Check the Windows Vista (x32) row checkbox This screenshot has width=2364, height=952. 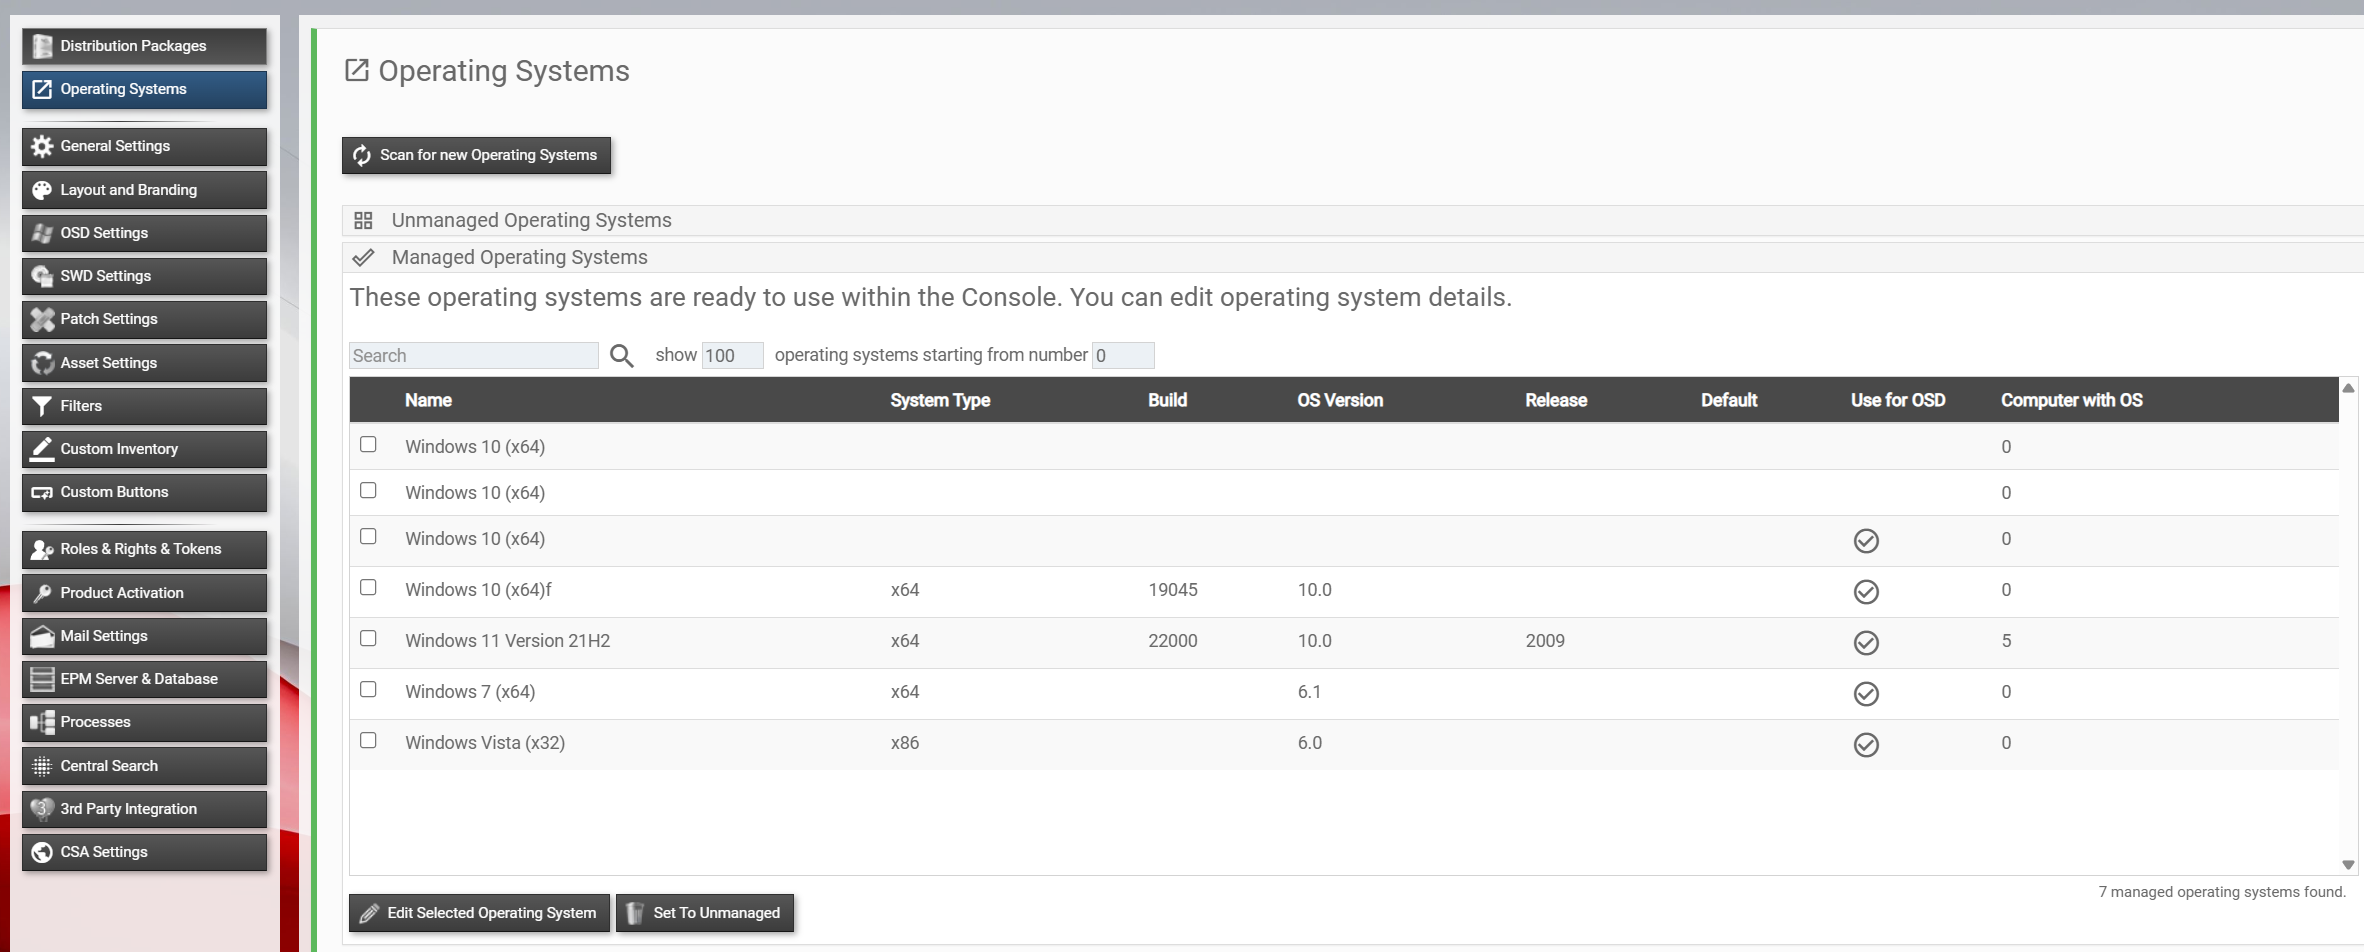368,740
